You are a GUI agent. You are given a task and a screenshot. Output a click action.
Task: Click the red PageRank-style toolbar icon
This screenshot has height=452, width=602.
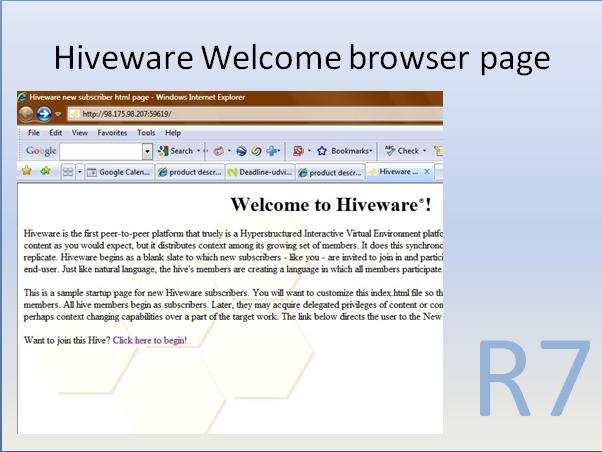(298, 151)
